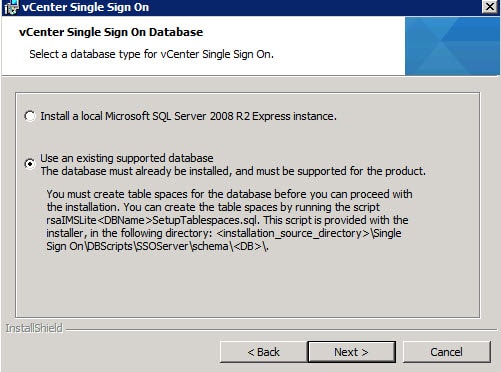Screen dimensions: 501x372
Task: Click the empty area of the options group box
Action: pyautogui.click(x=247, y=285)
